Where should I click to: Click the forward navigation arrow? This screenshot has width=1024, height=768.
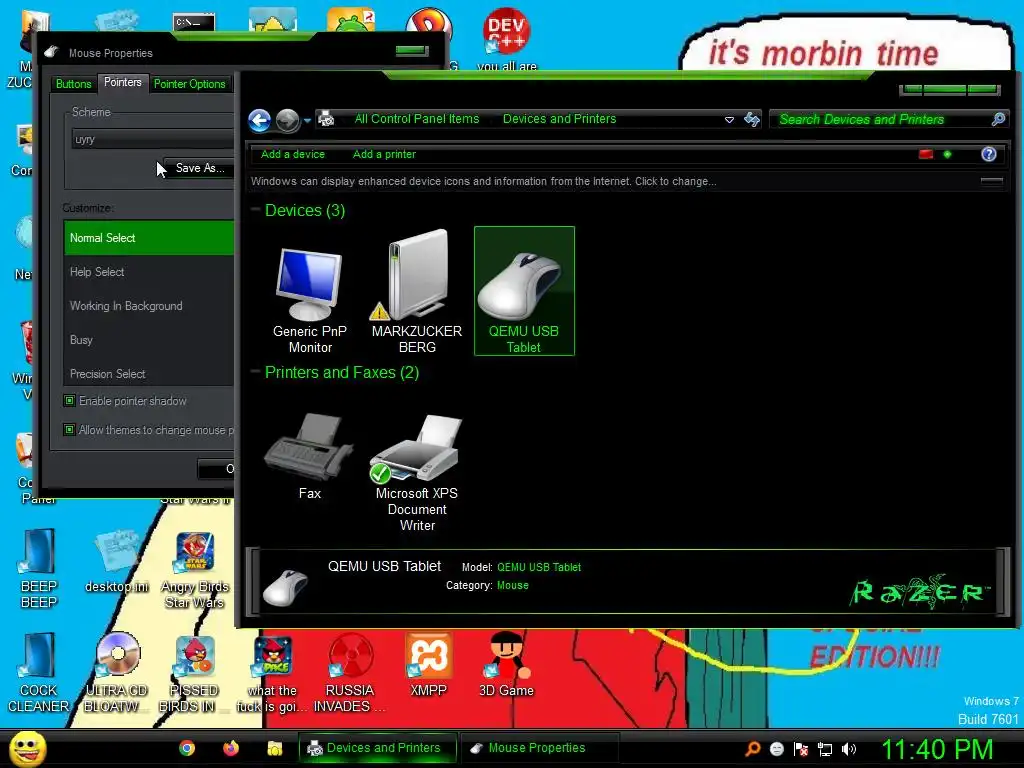click(287, 120)
